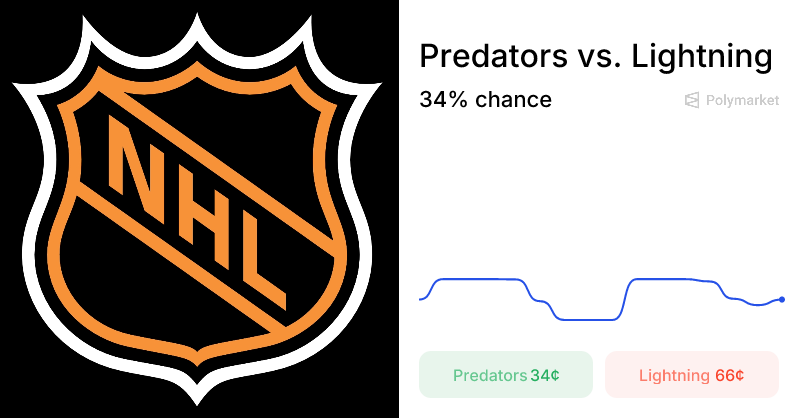
Task: Click the second high plateau of the chart line
Action: pos(670,279)
